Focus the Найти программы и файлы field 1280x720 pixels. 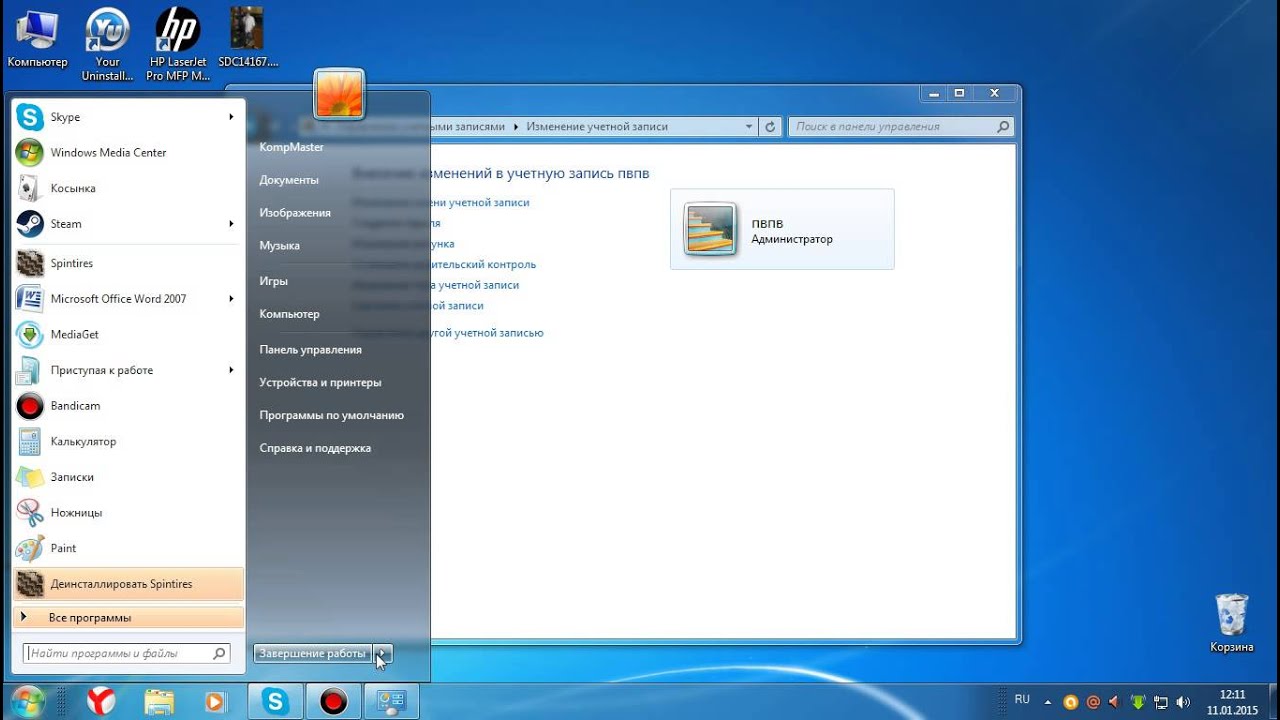pos(127,653)
